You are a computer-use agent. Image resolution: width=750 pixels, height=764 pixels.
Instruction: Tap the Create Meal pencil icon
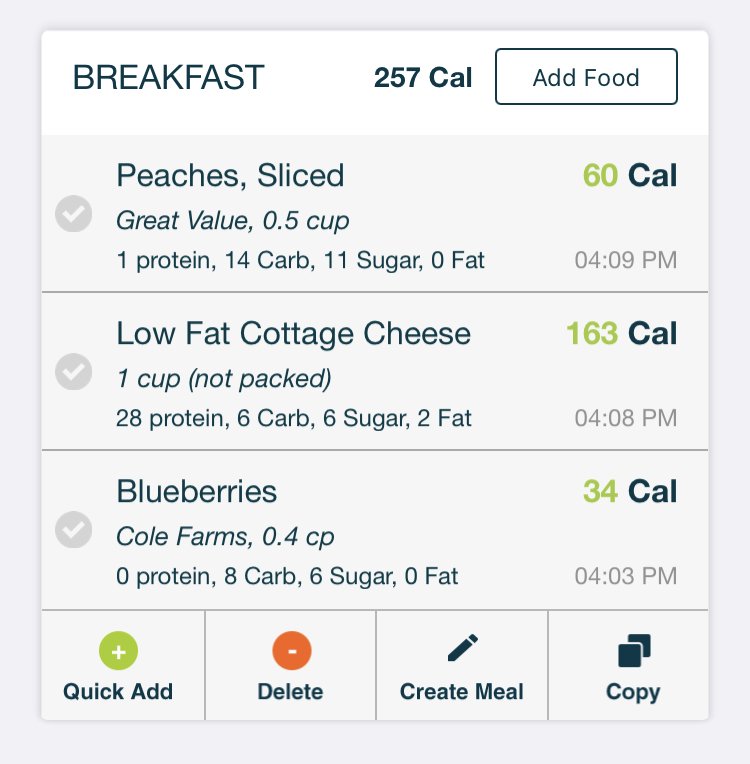click(462, 648)
